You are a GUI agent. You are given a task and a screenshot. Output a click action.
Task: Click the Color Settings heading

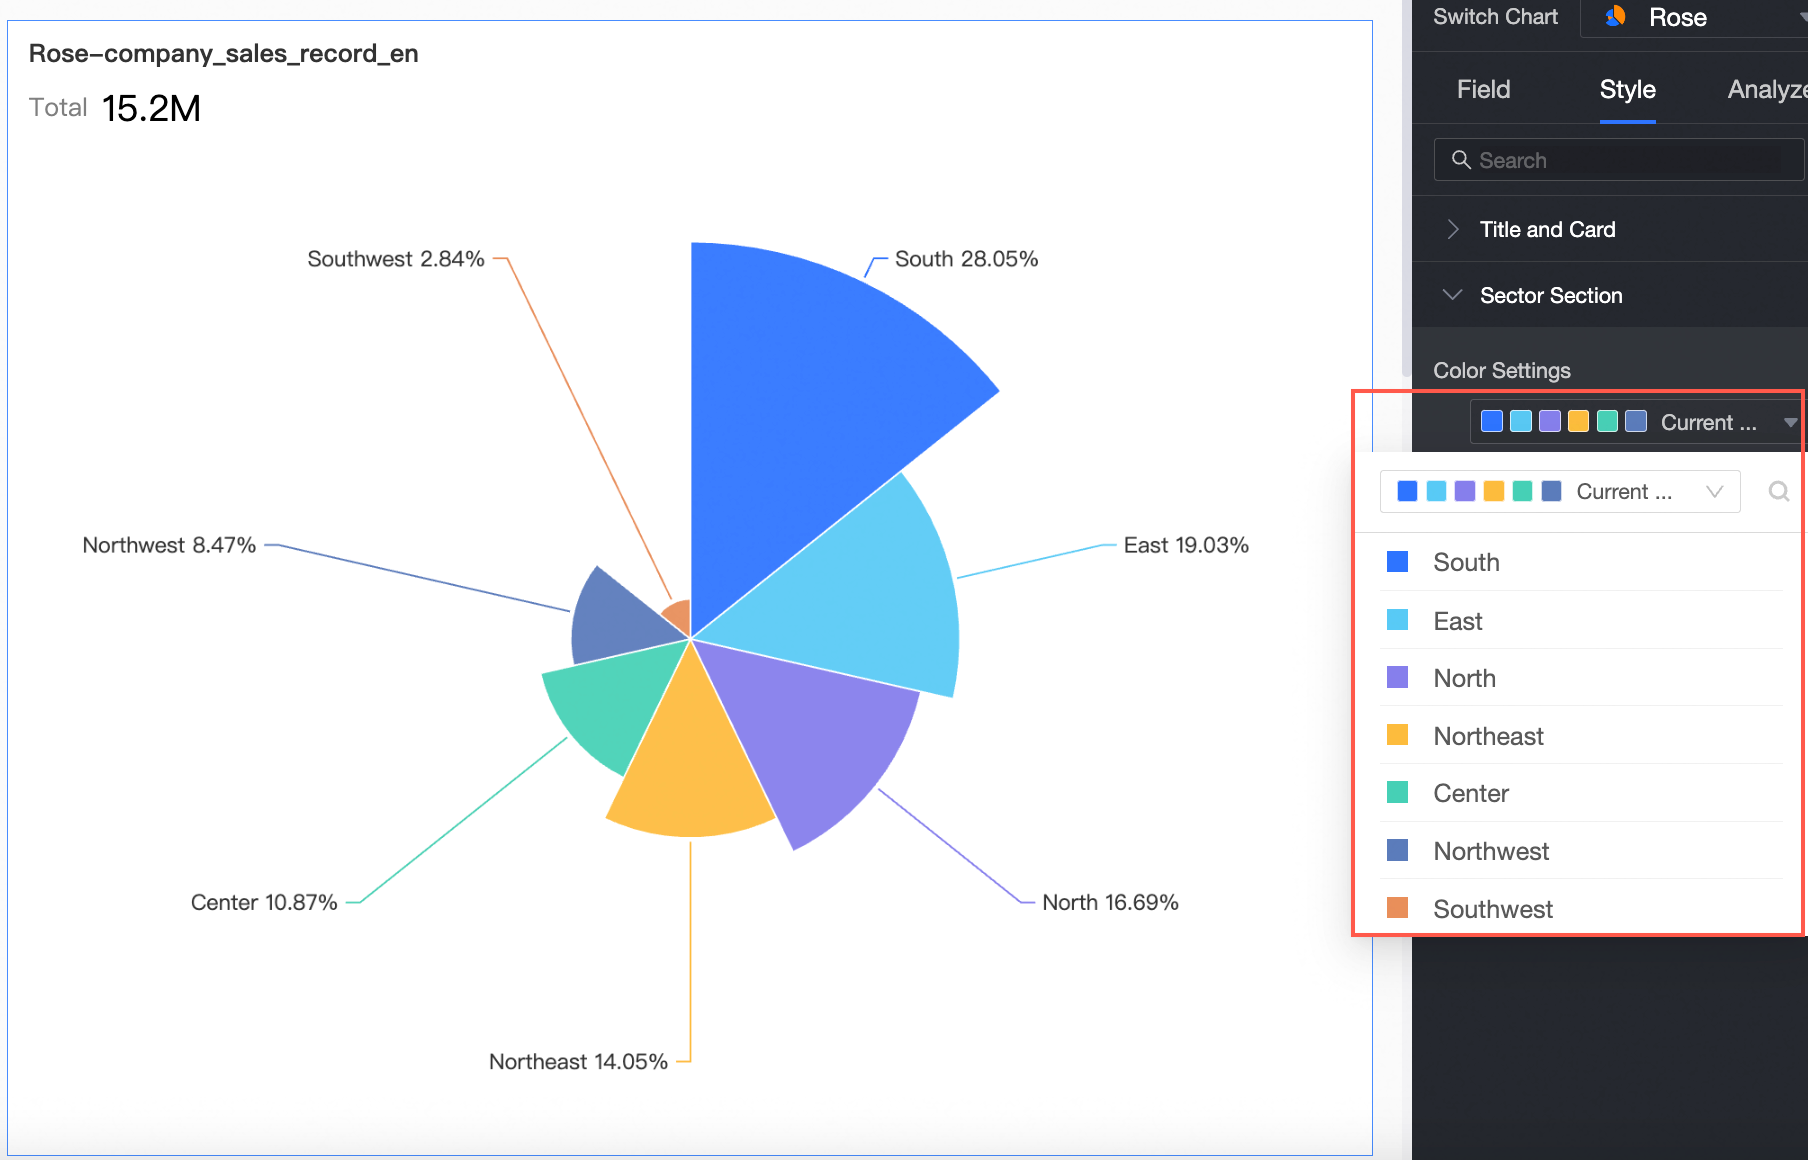tap(1501, 370)
